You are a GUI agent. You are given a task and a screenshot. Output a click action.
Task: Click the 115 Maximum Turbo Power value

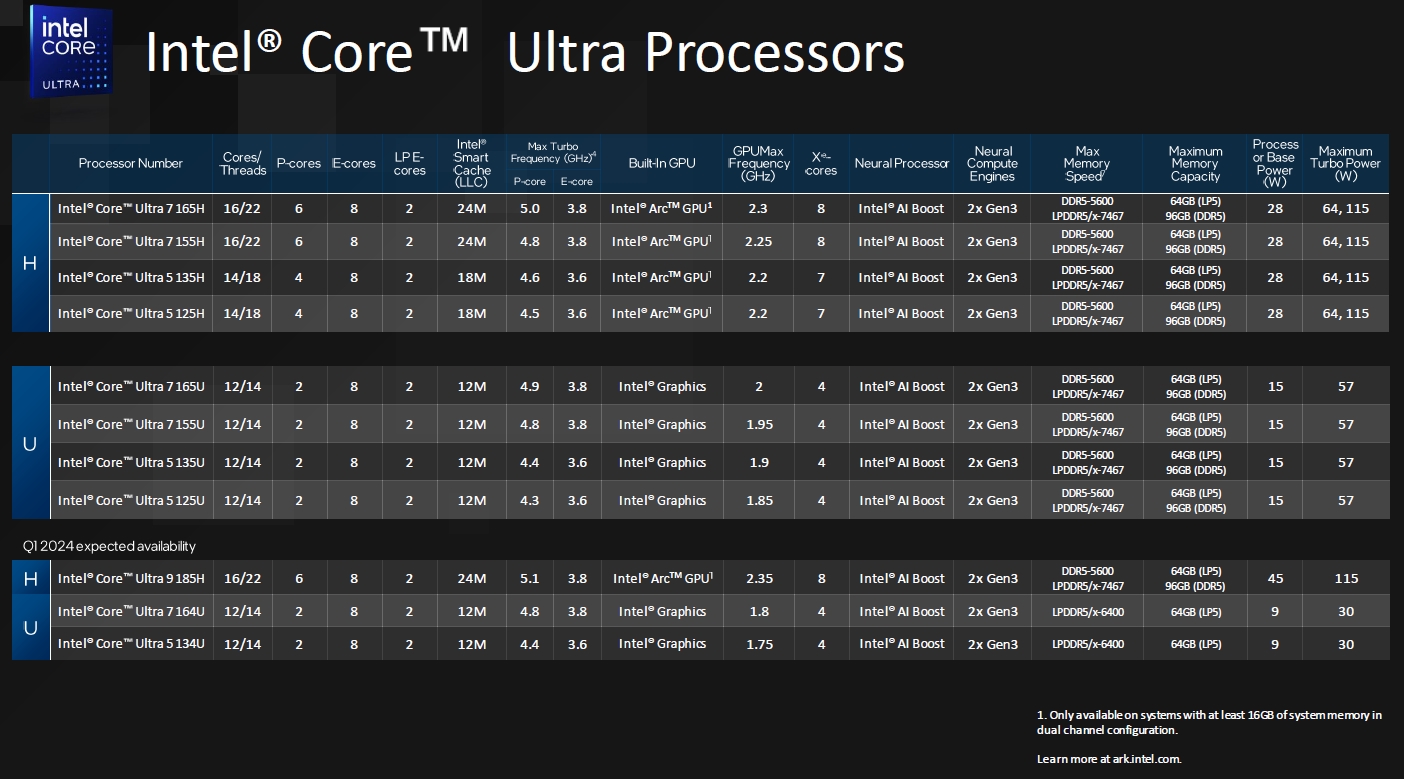[x=1346, y=578]
